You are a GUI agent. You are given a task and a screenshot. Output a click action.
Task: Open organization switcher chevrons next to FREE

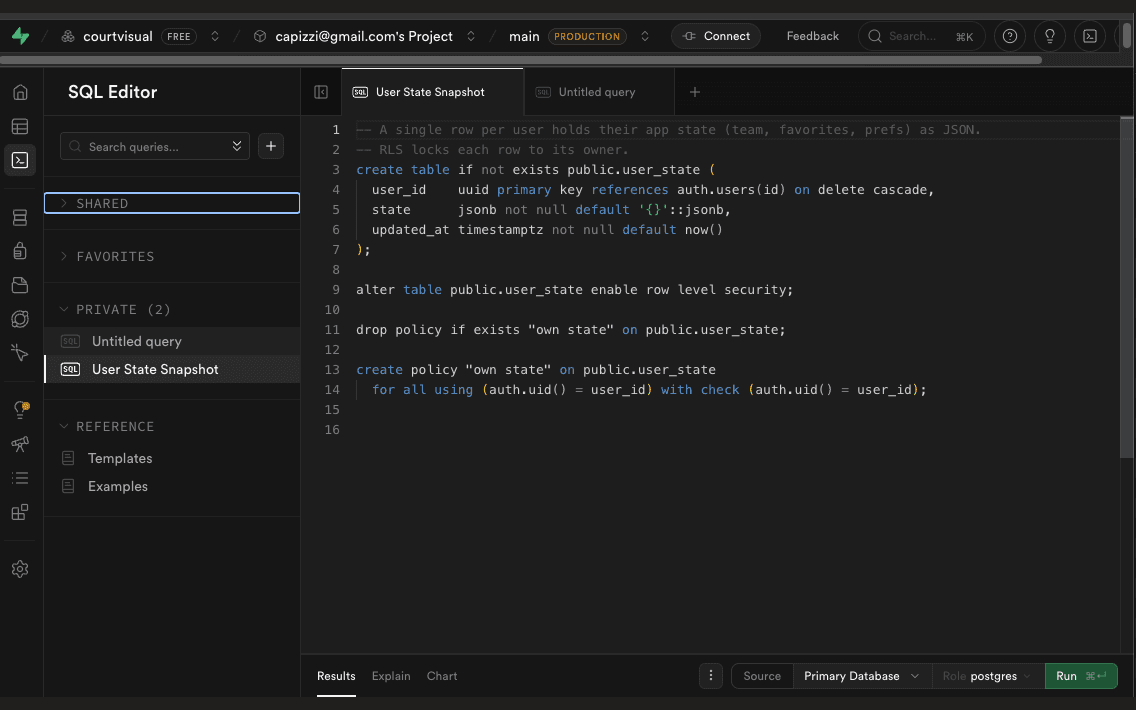215,36
